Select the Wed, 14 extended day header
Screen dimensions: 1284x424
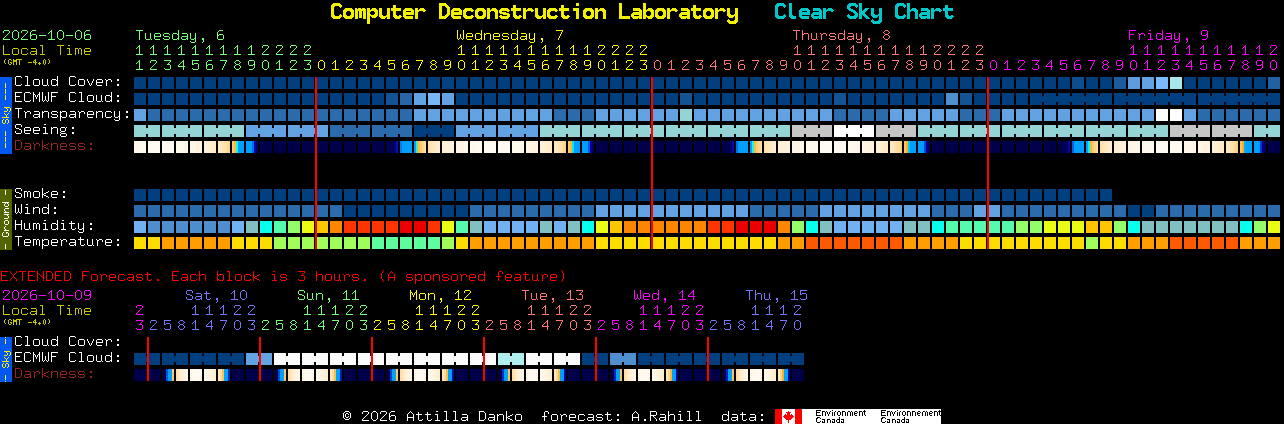pos(664,295)
